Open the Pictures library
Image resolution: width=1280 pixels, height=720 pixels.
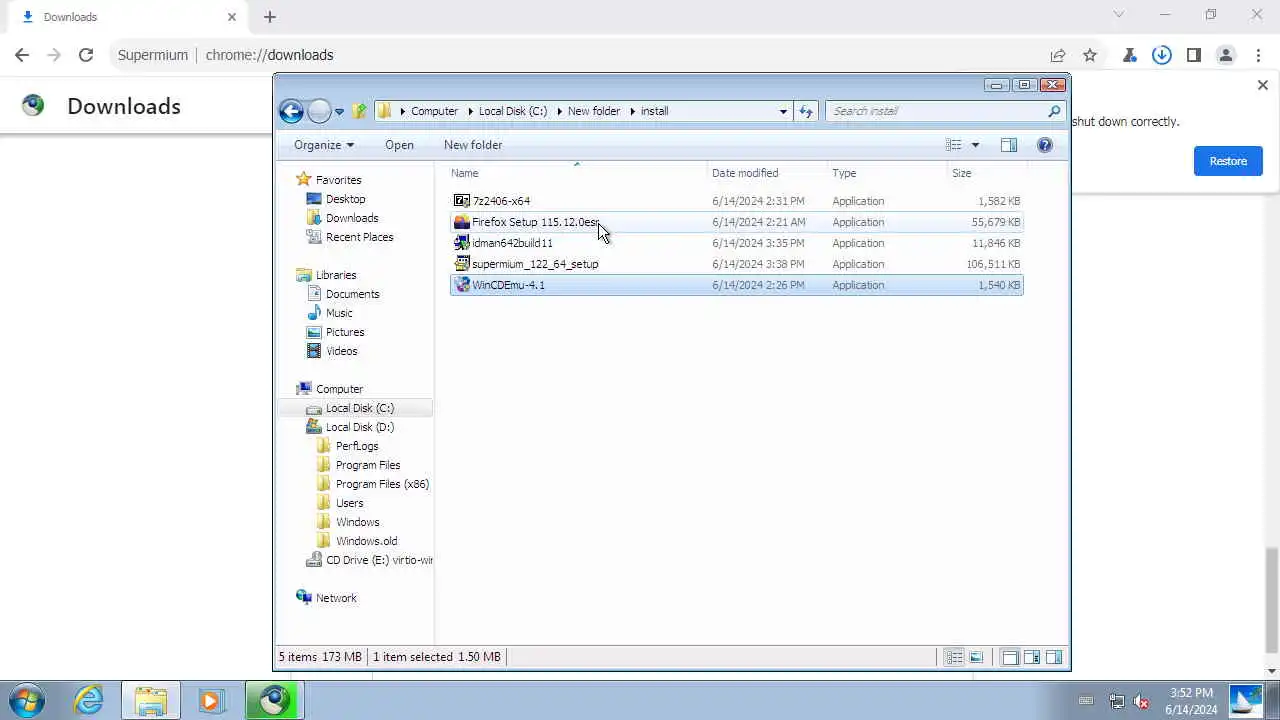click(x=345, y=332)
